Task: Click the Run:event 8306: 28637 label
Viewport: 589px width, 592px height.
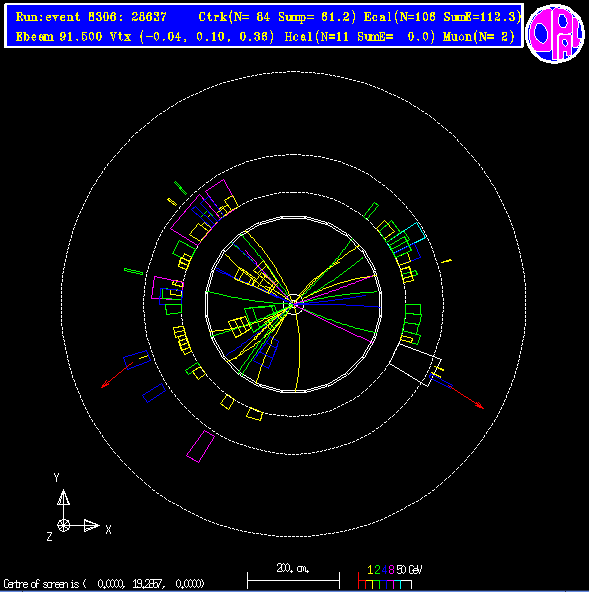Action: (x=91, y=17)
